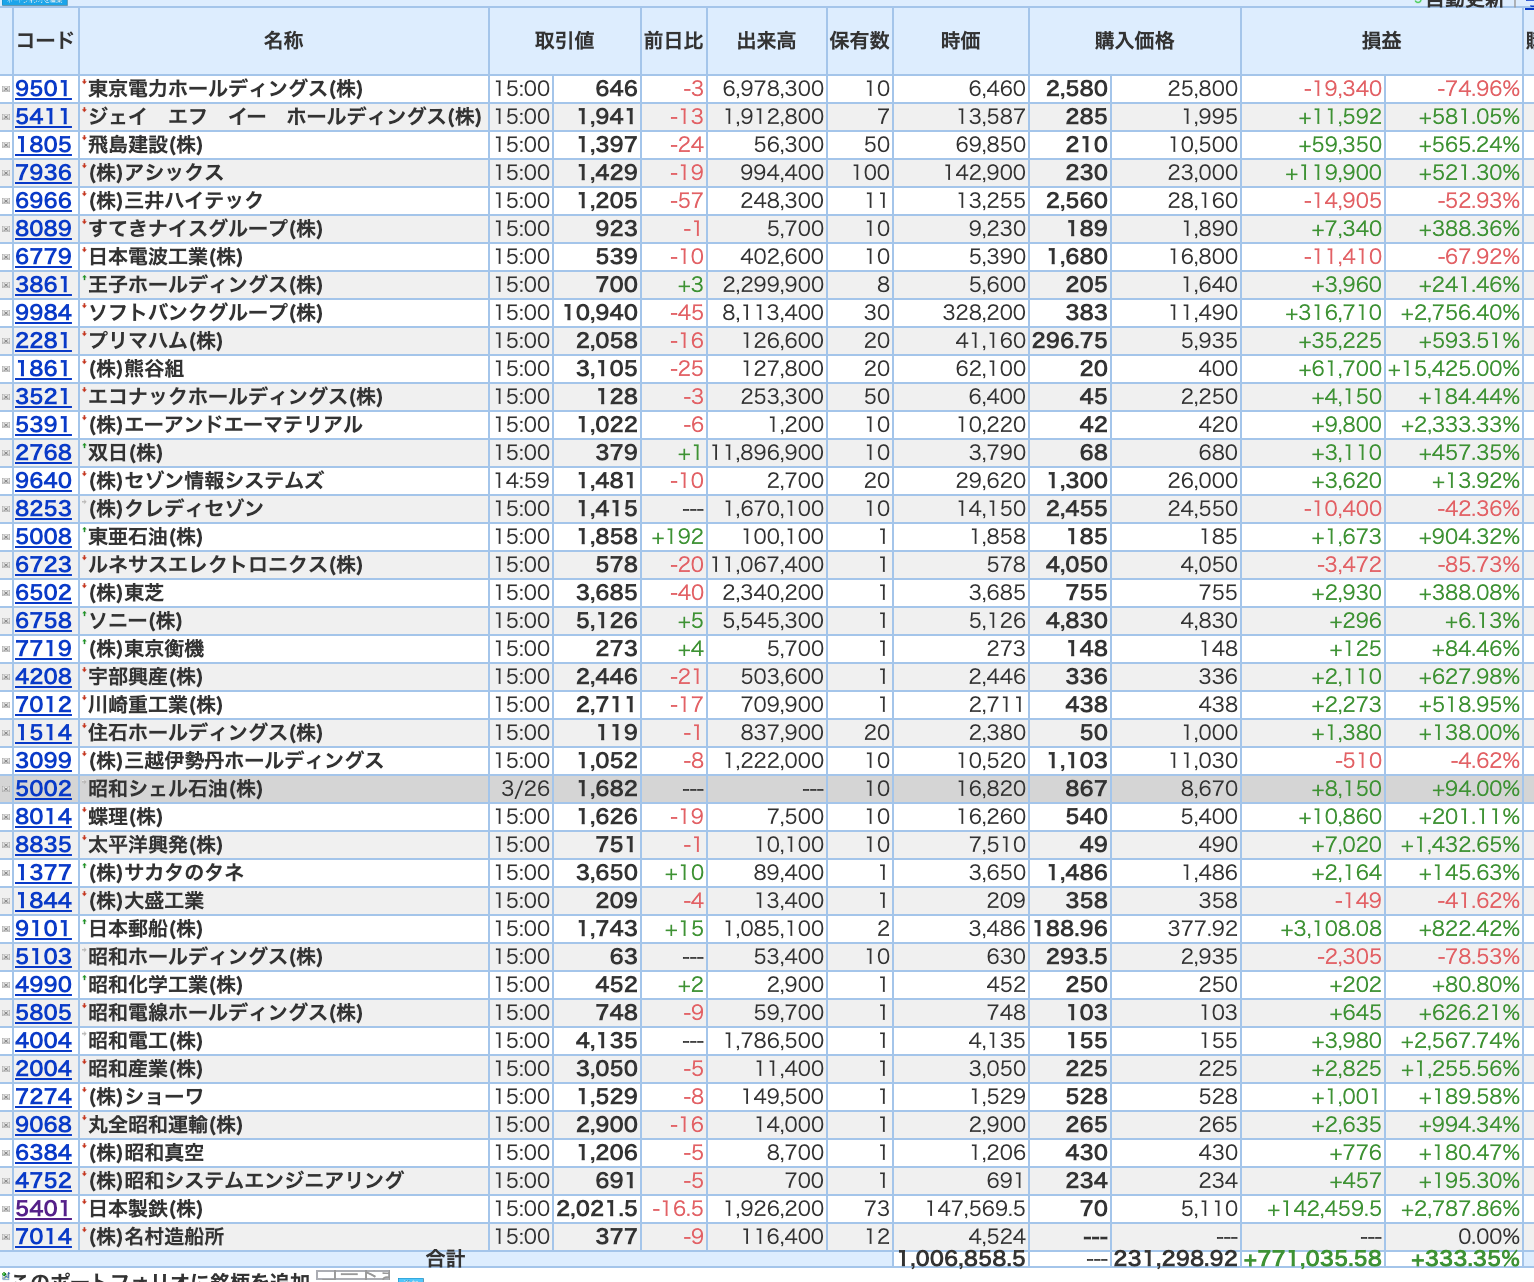The image size is (1534, 1282).
Task: Open stock code 9501 link
Action: (x=43, y=89)
